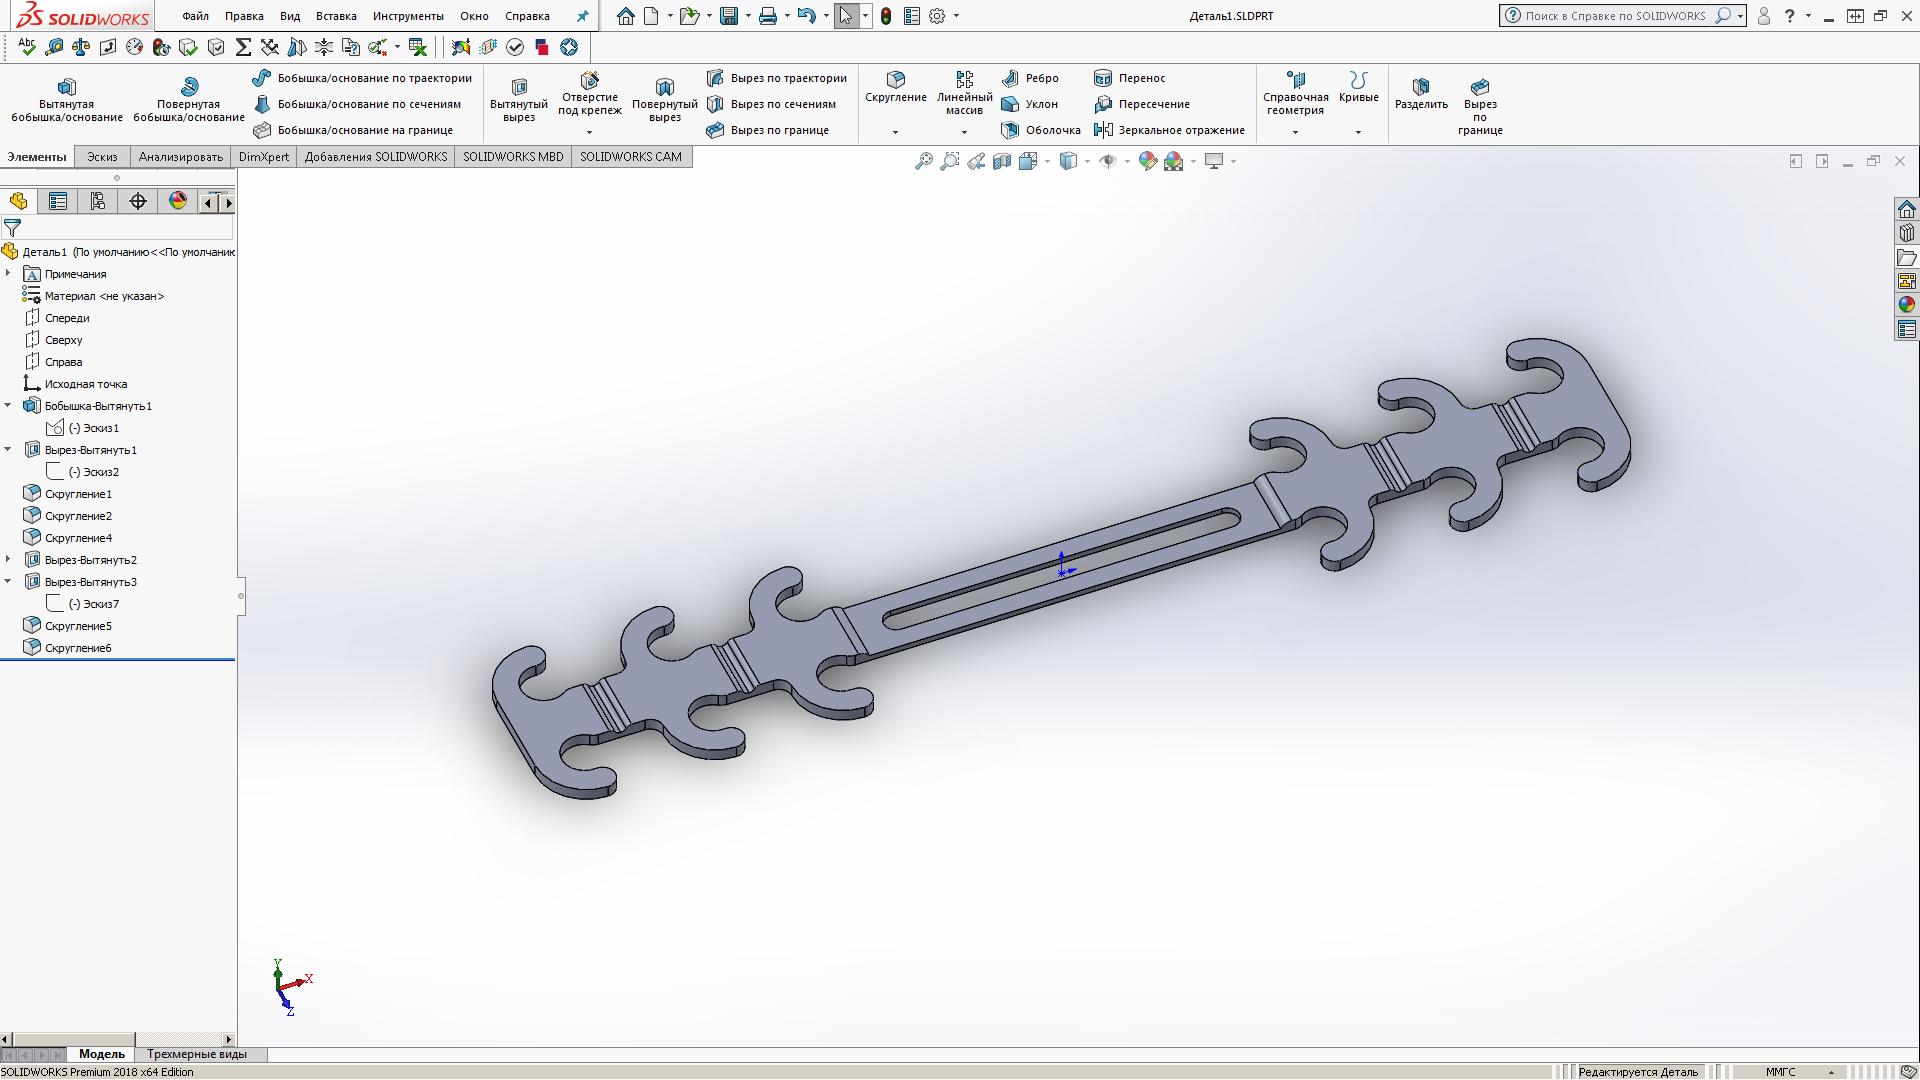Open the ConfigurationManager tab icon

(98, 202)
